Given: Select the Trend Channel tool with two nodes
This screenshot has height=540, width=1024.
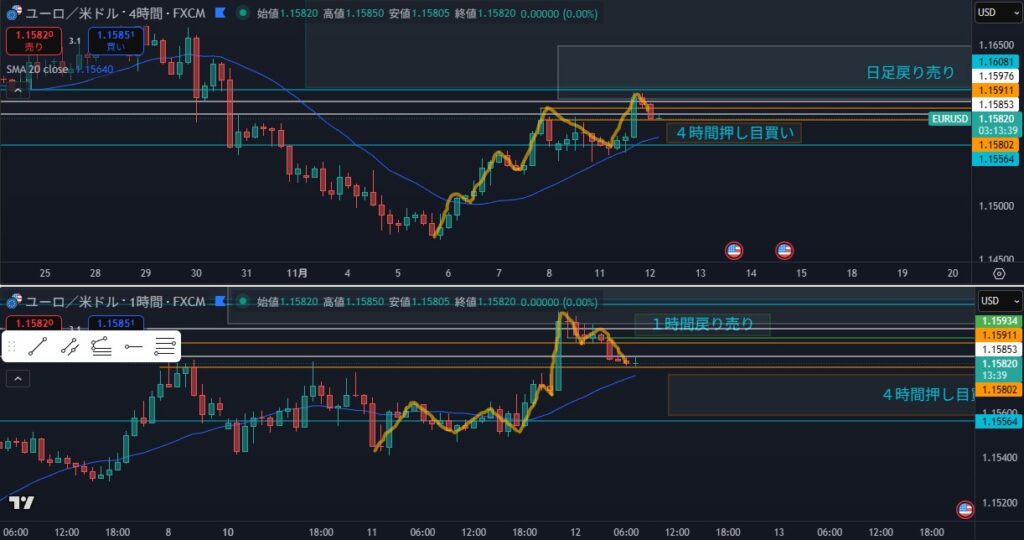Looking at the screenshot, I should tap(69, 347).
